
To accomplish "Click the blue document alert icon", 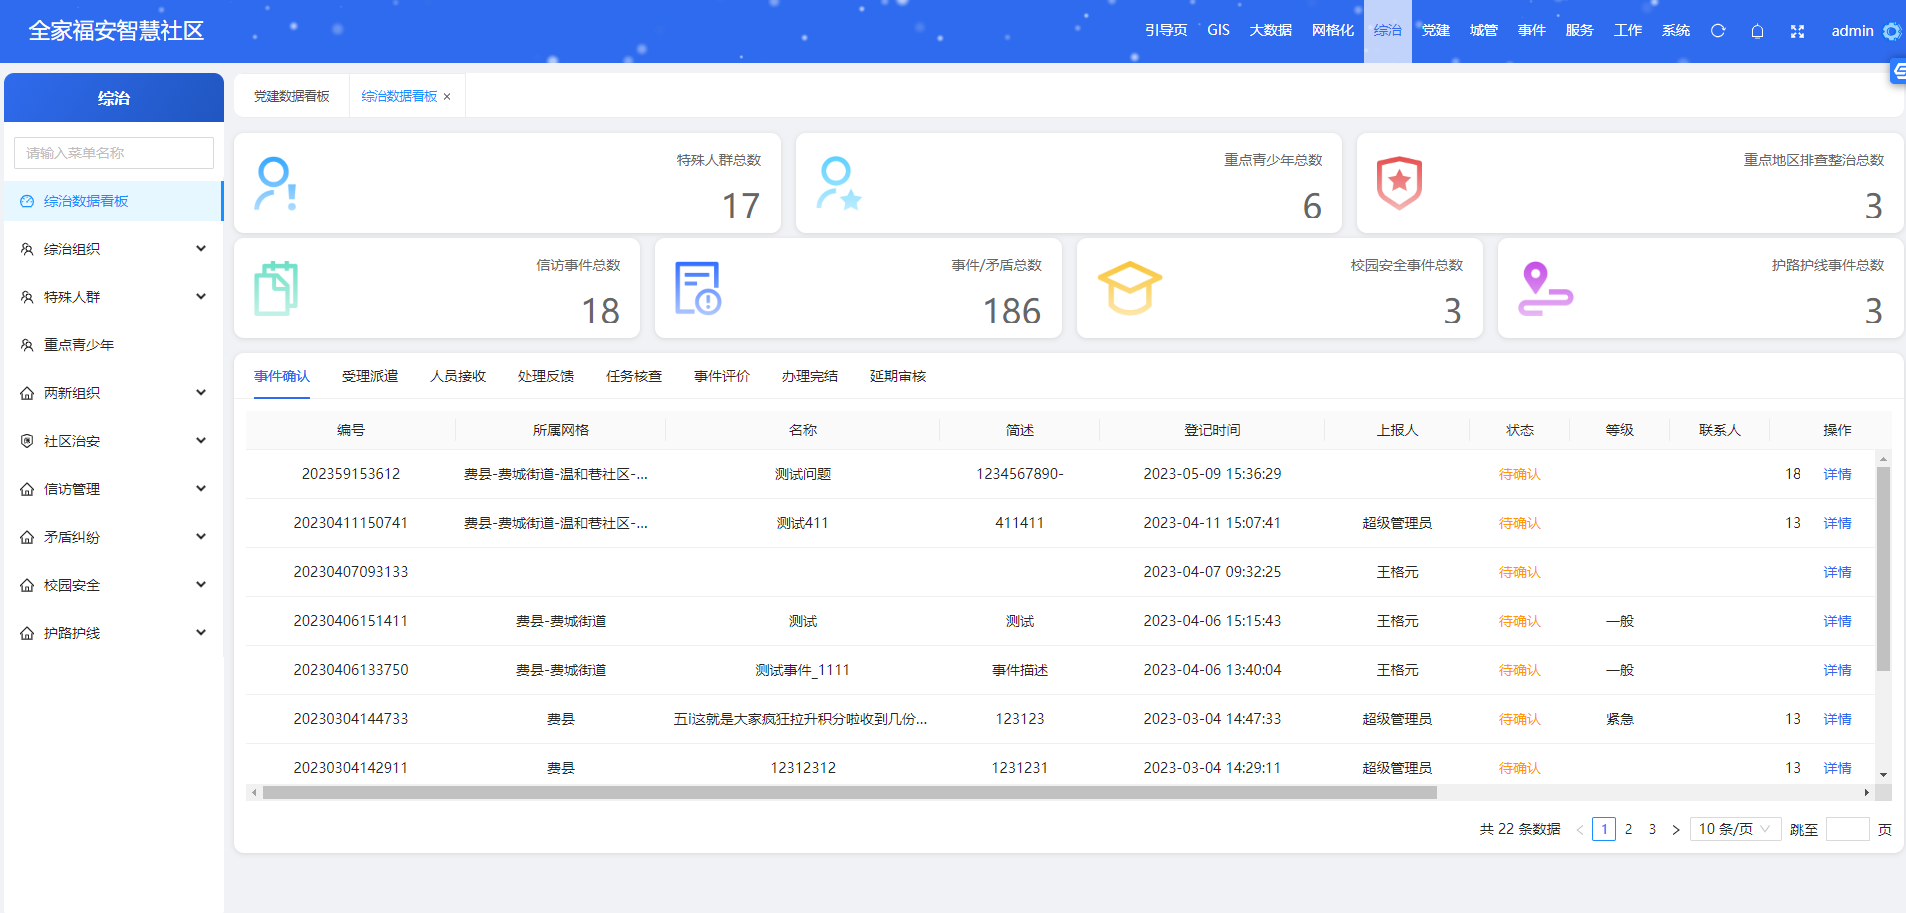I will [x=698, y=288].
